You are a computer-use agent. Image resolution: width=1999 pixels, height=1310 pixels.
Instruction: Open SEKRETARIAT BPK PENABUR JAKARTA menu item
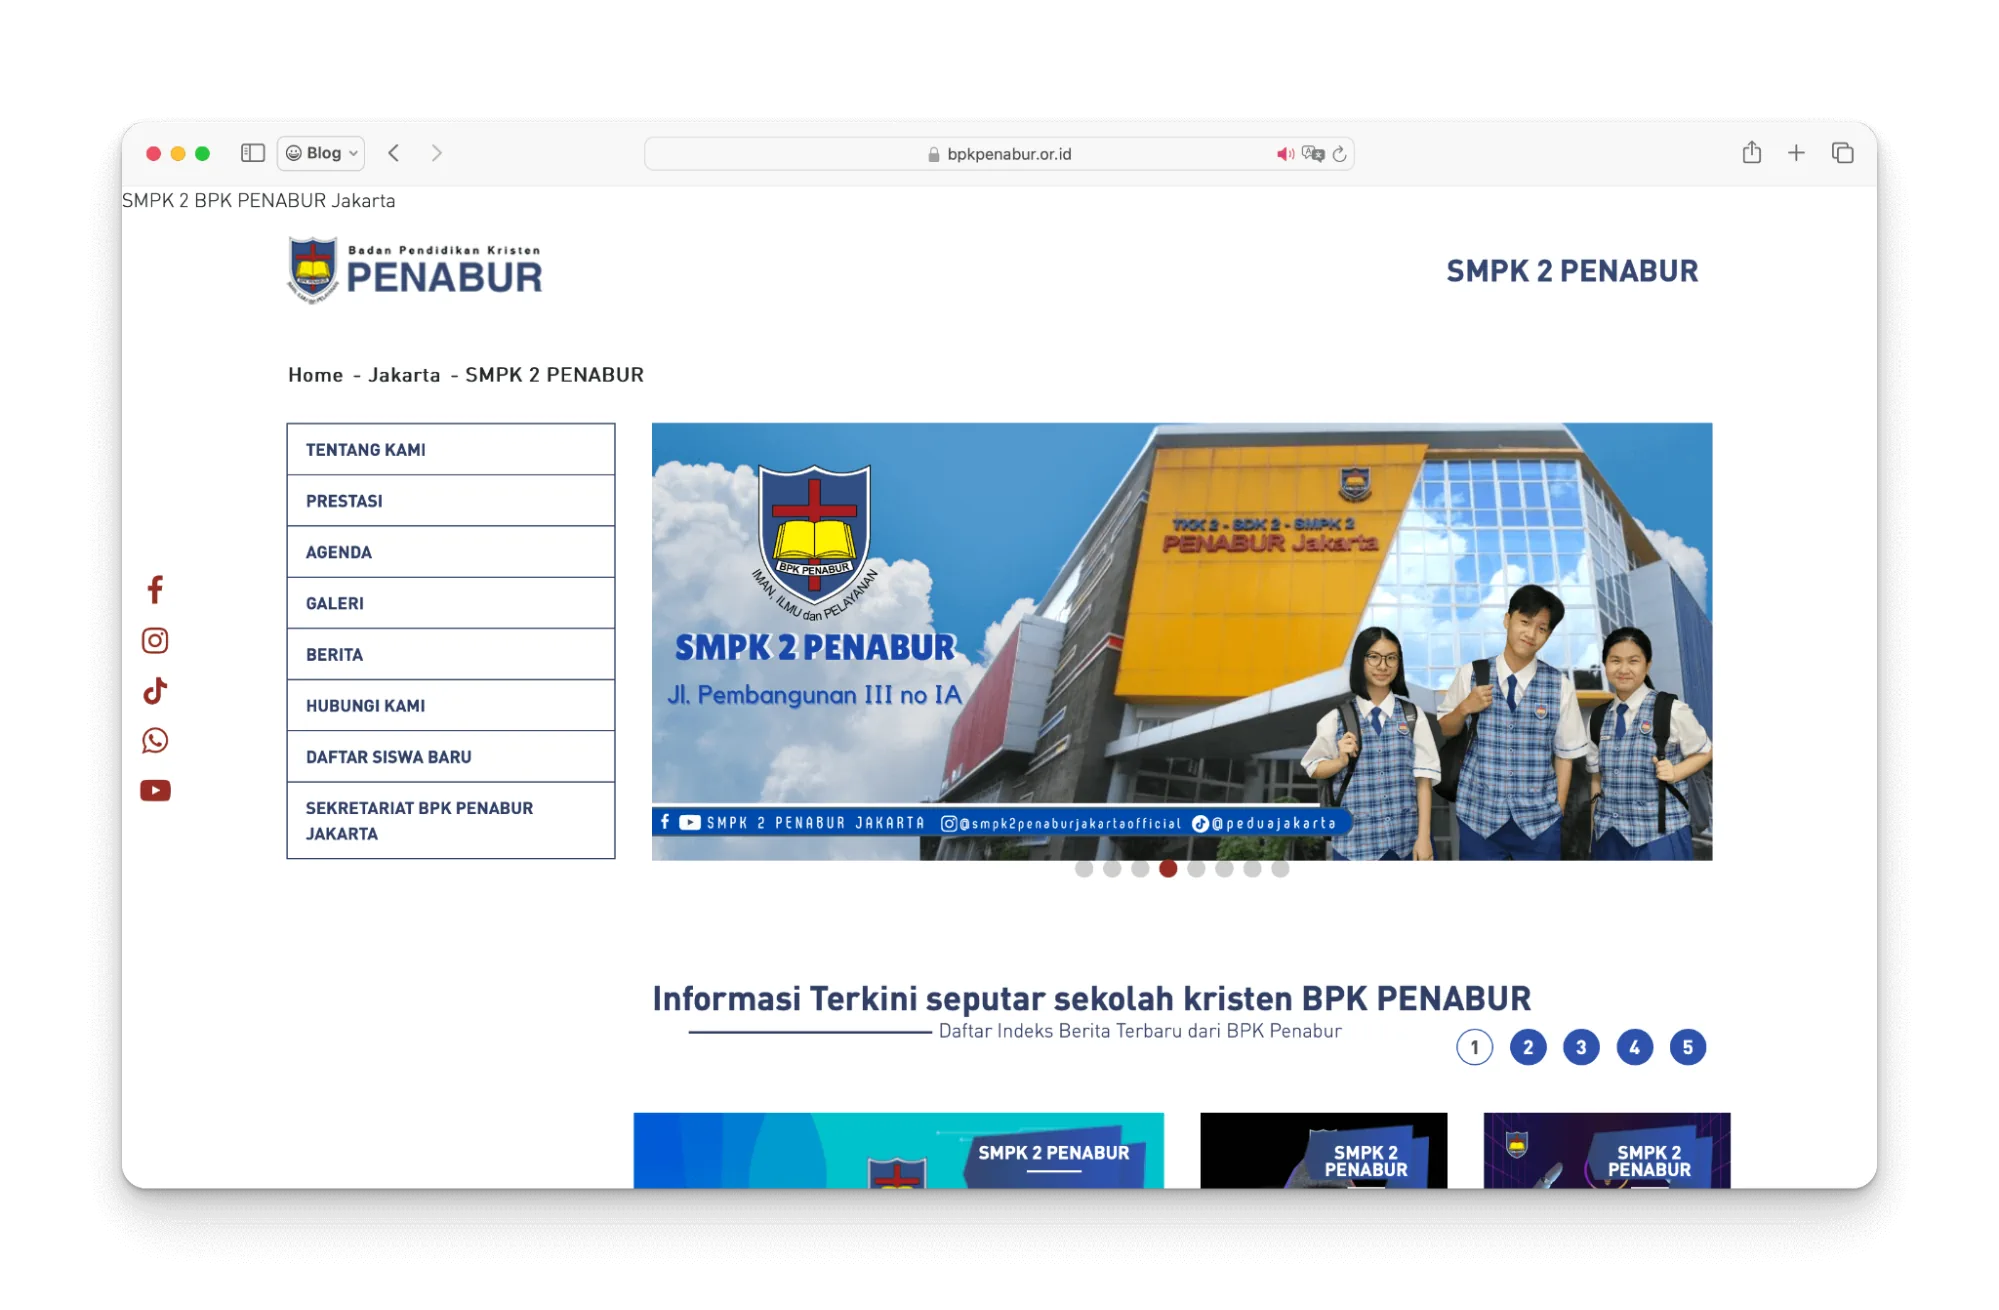pyautogui.click(x=451, y=820)
